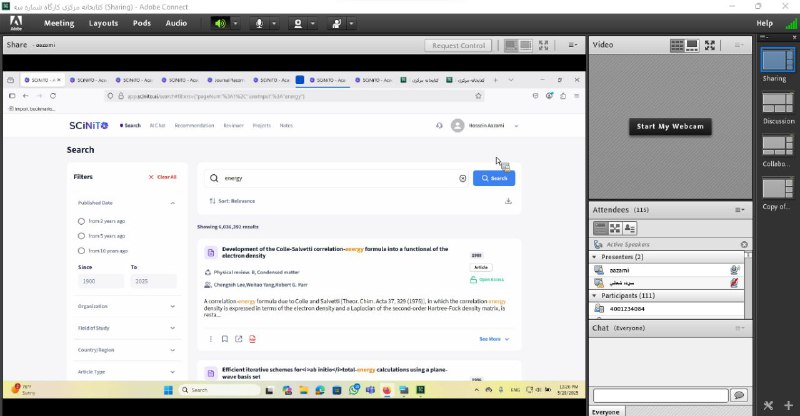
Task: Open Share pod options menu
Action: click(573, 45)
